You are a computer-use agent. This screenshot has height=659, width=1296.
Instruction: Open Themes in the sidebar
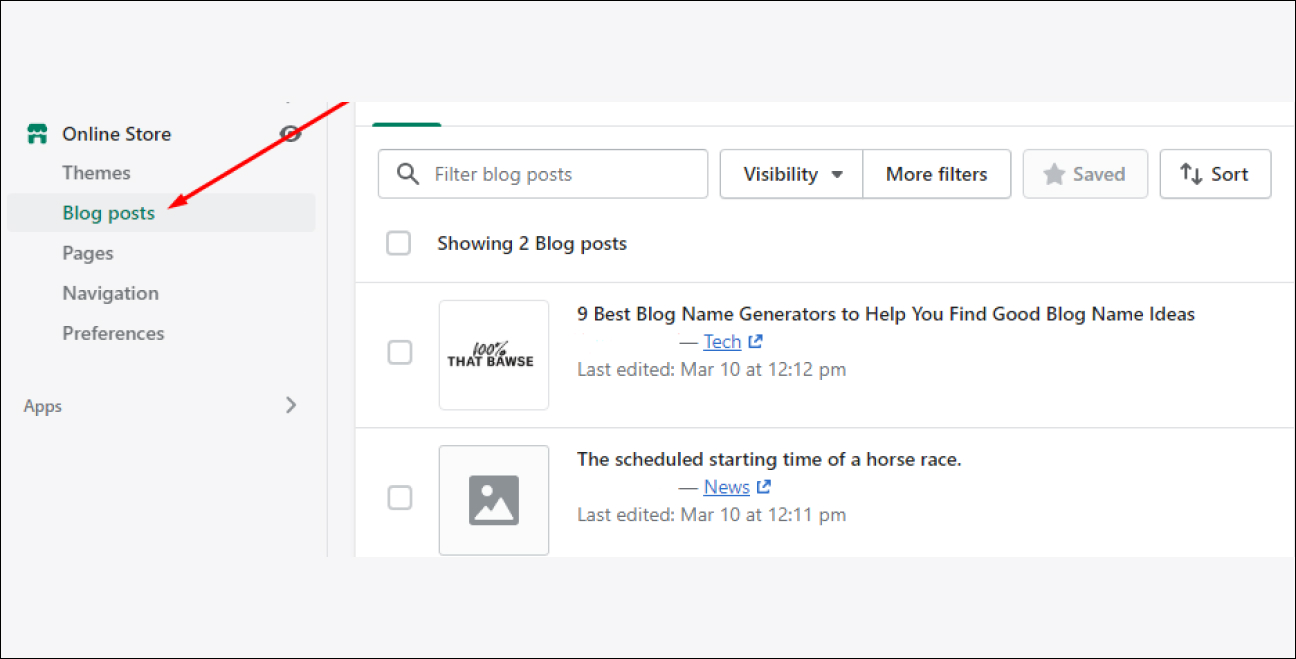[96, 173]
